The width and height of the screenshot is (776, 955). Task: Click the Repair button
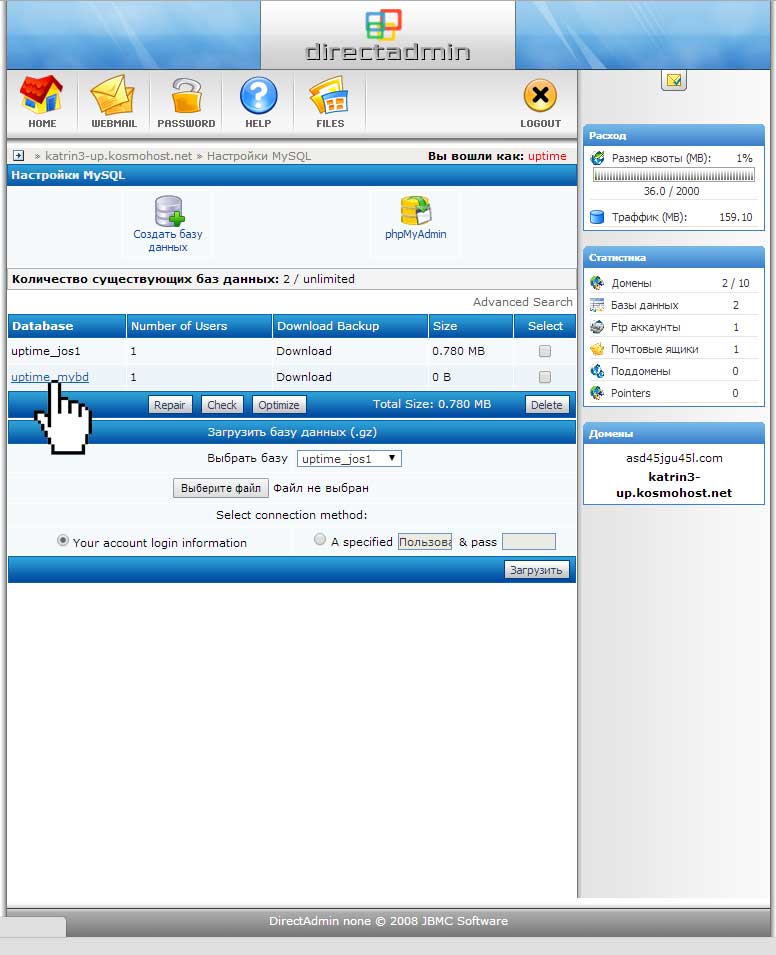point(169,405)
